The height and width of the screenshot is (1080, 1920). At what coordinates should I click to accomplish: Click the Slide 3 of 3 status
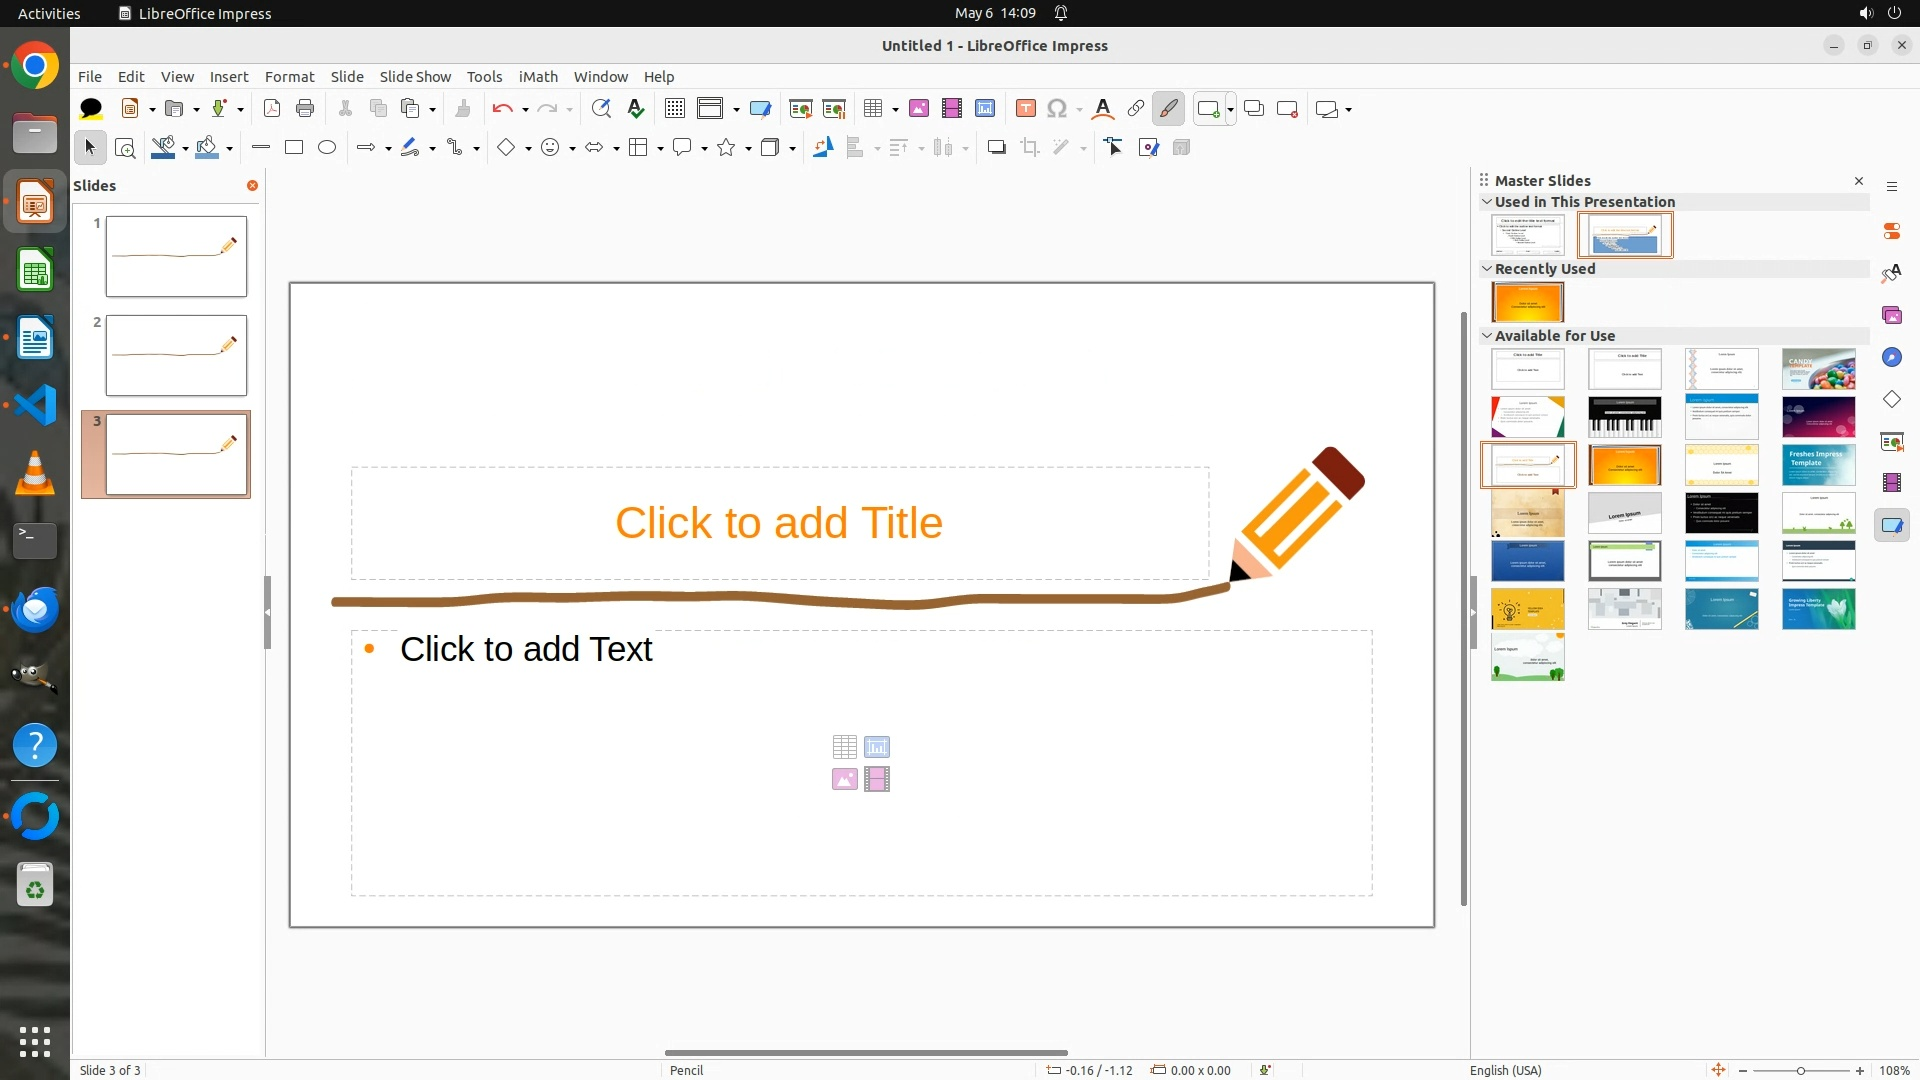click(x=110, y=1070)
